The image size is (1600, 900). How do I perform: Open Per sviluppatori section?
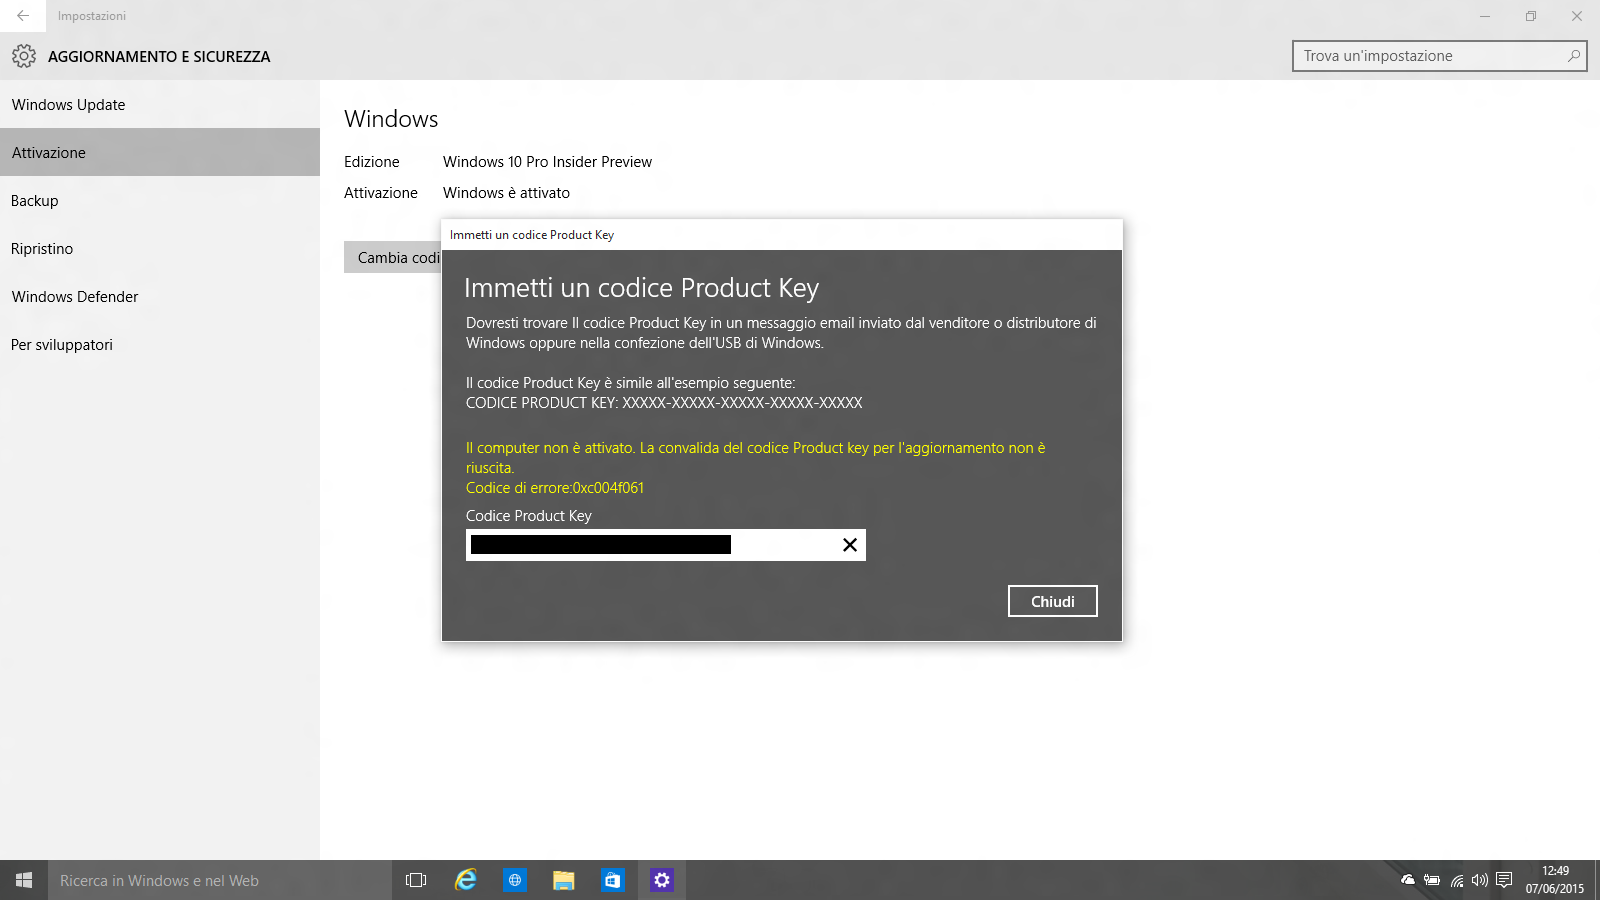(160, 344)
